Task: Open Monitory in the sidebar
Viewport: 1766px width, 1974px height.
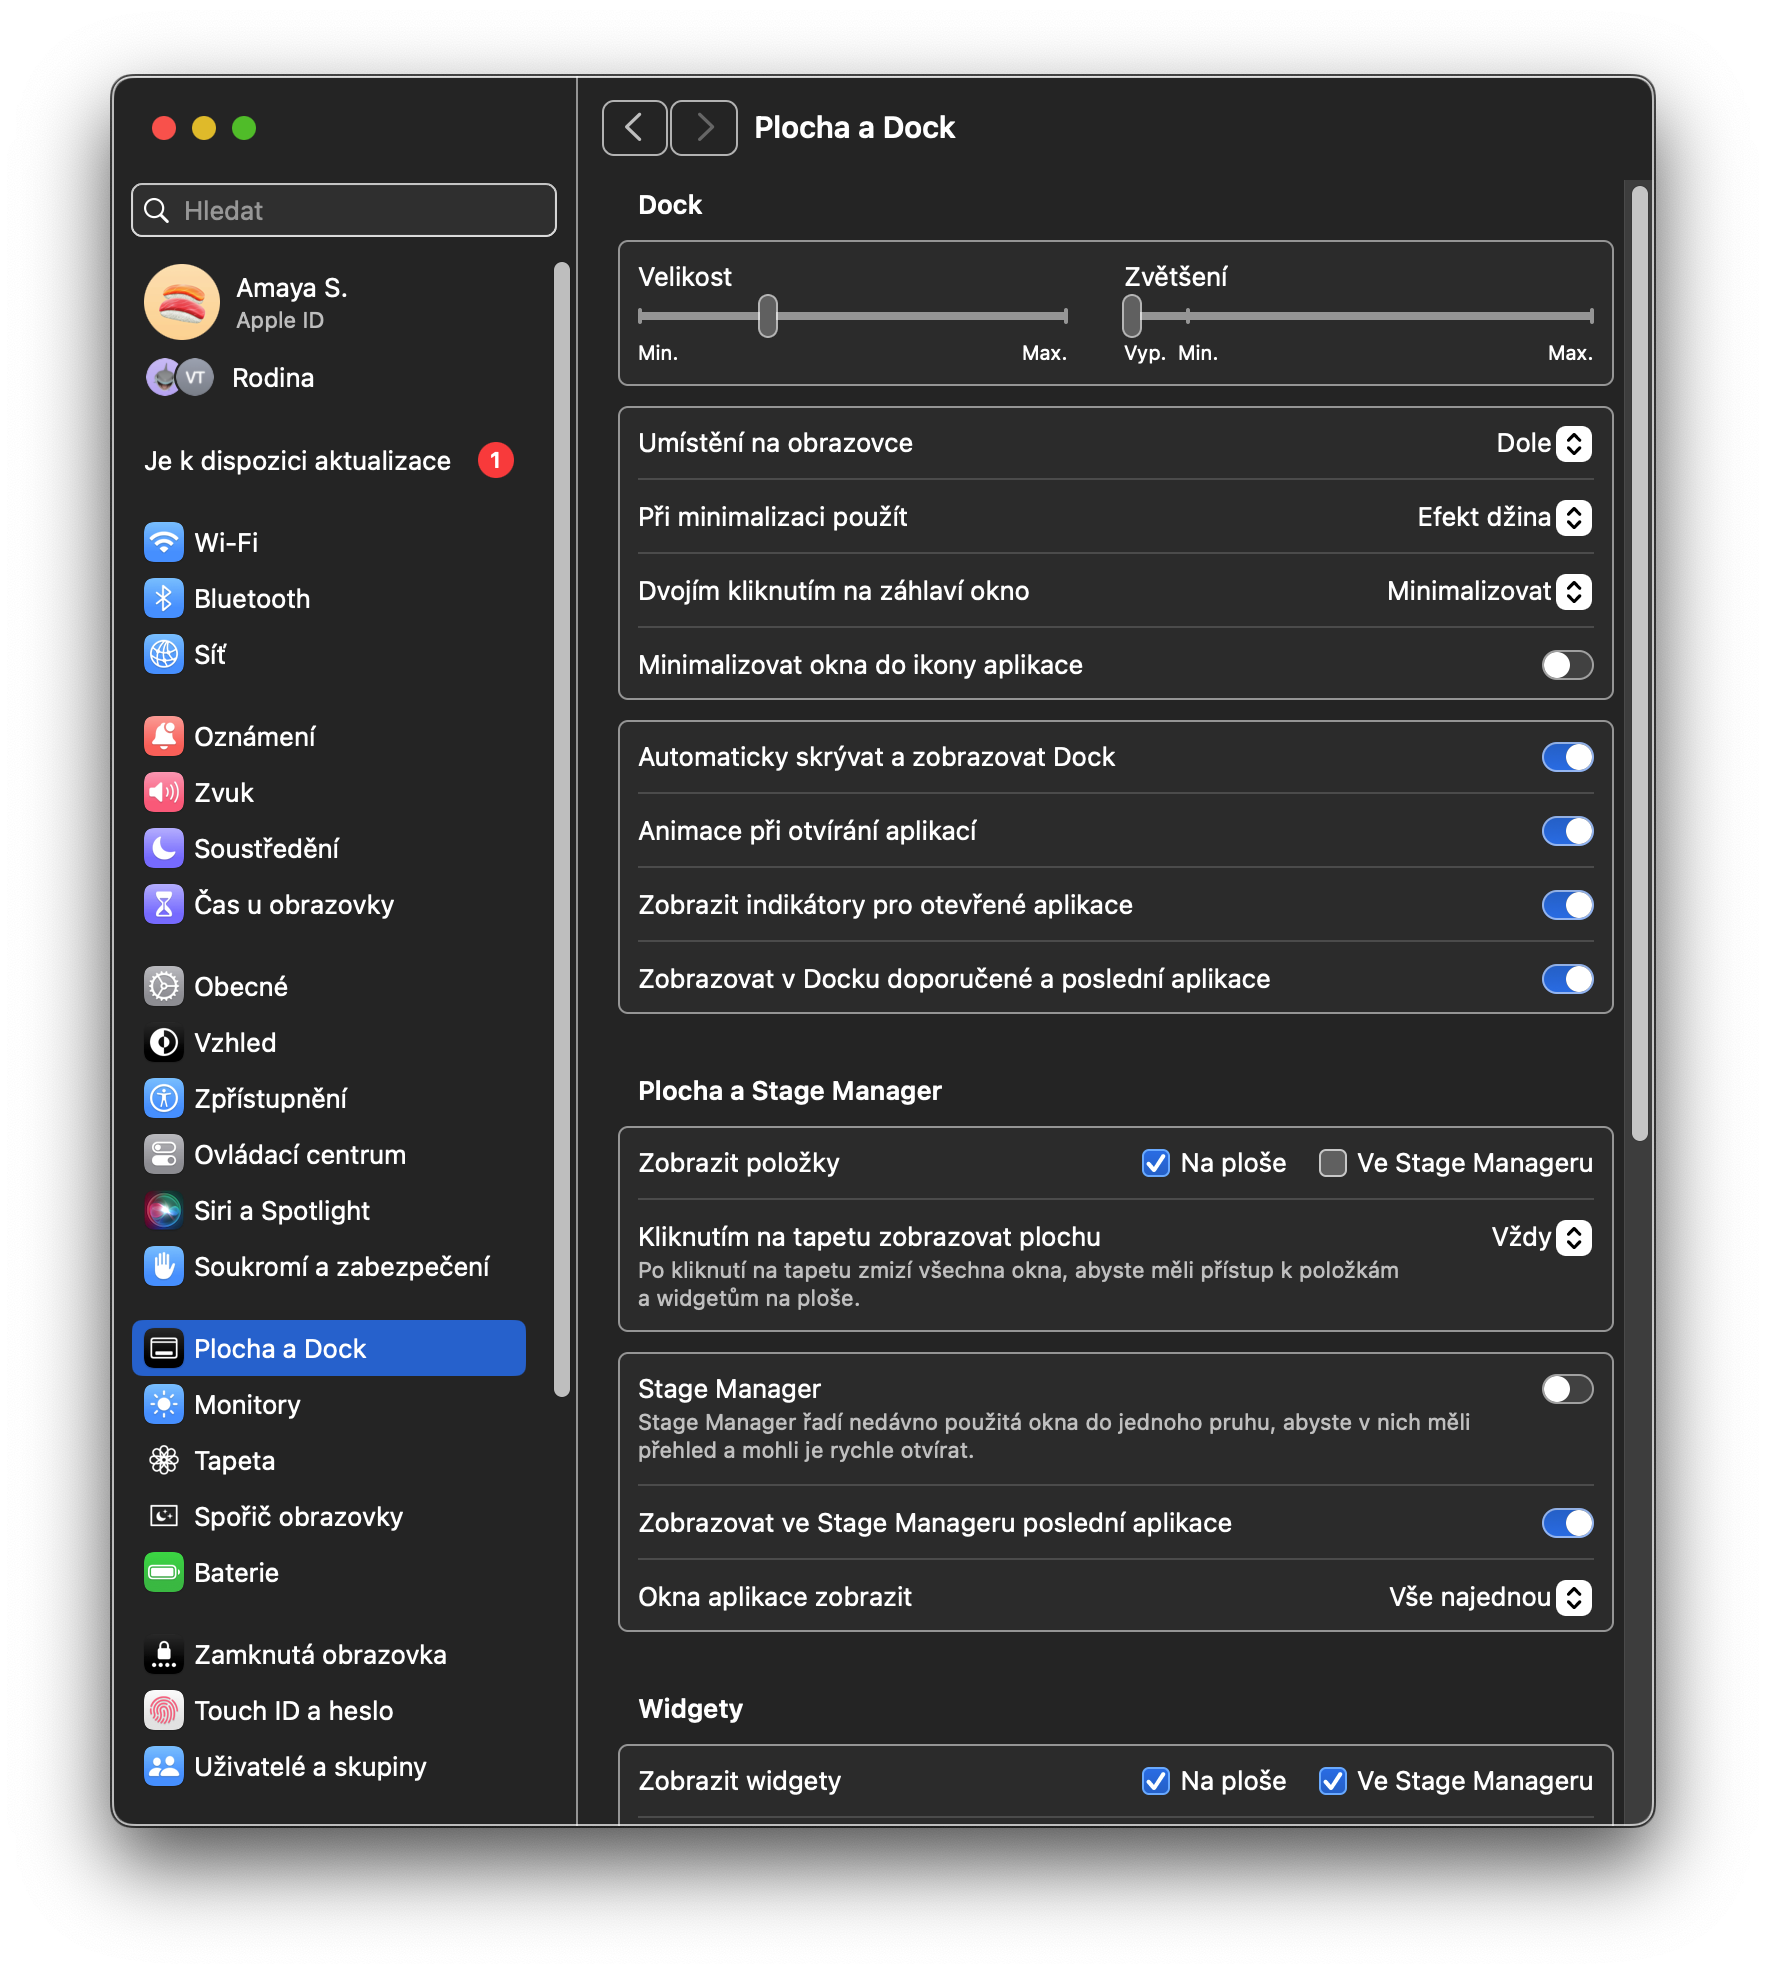Action: pyautogui.click(x=329, y=1405)
